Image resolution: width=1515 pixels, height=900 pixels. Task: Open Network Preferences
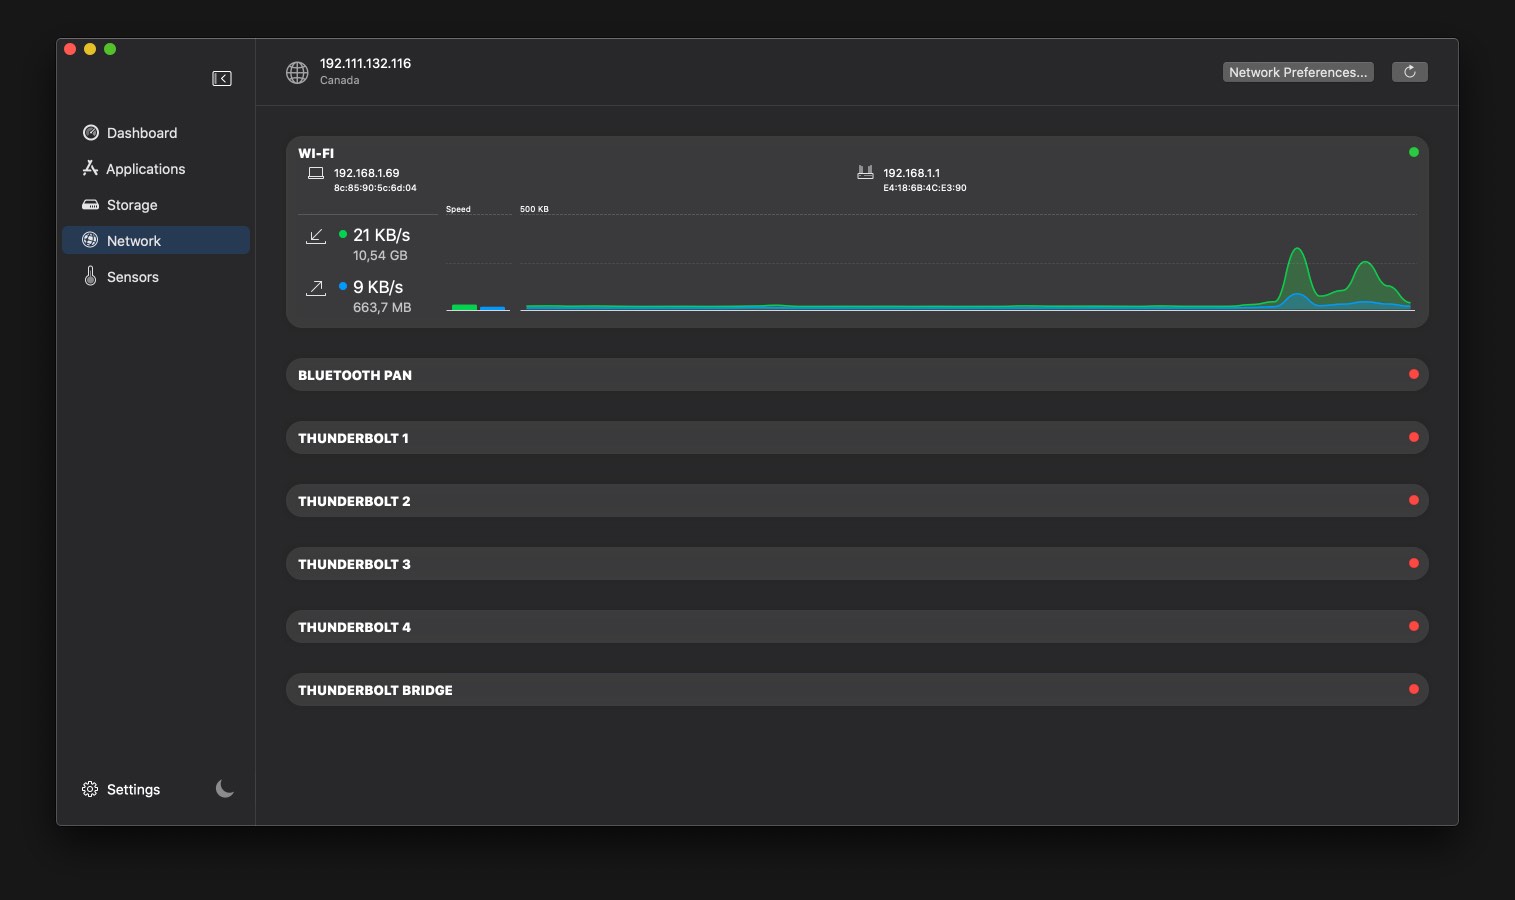click(x=1298, y=72)
